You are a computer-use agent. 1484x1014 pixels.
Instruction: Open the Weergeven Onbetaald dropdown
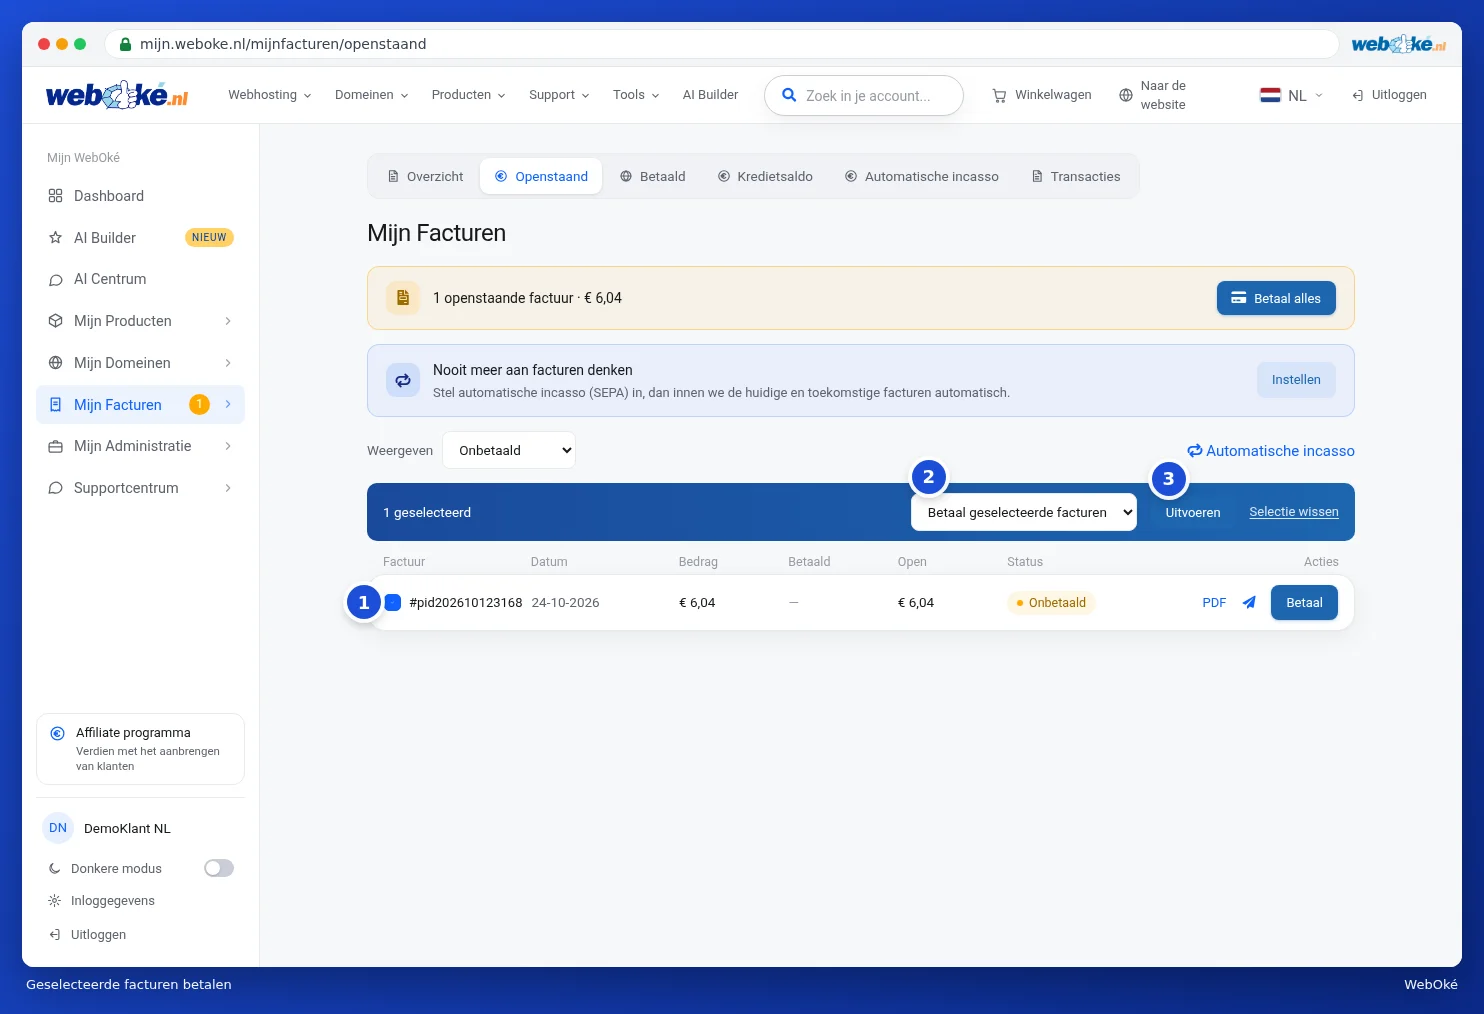509,450
